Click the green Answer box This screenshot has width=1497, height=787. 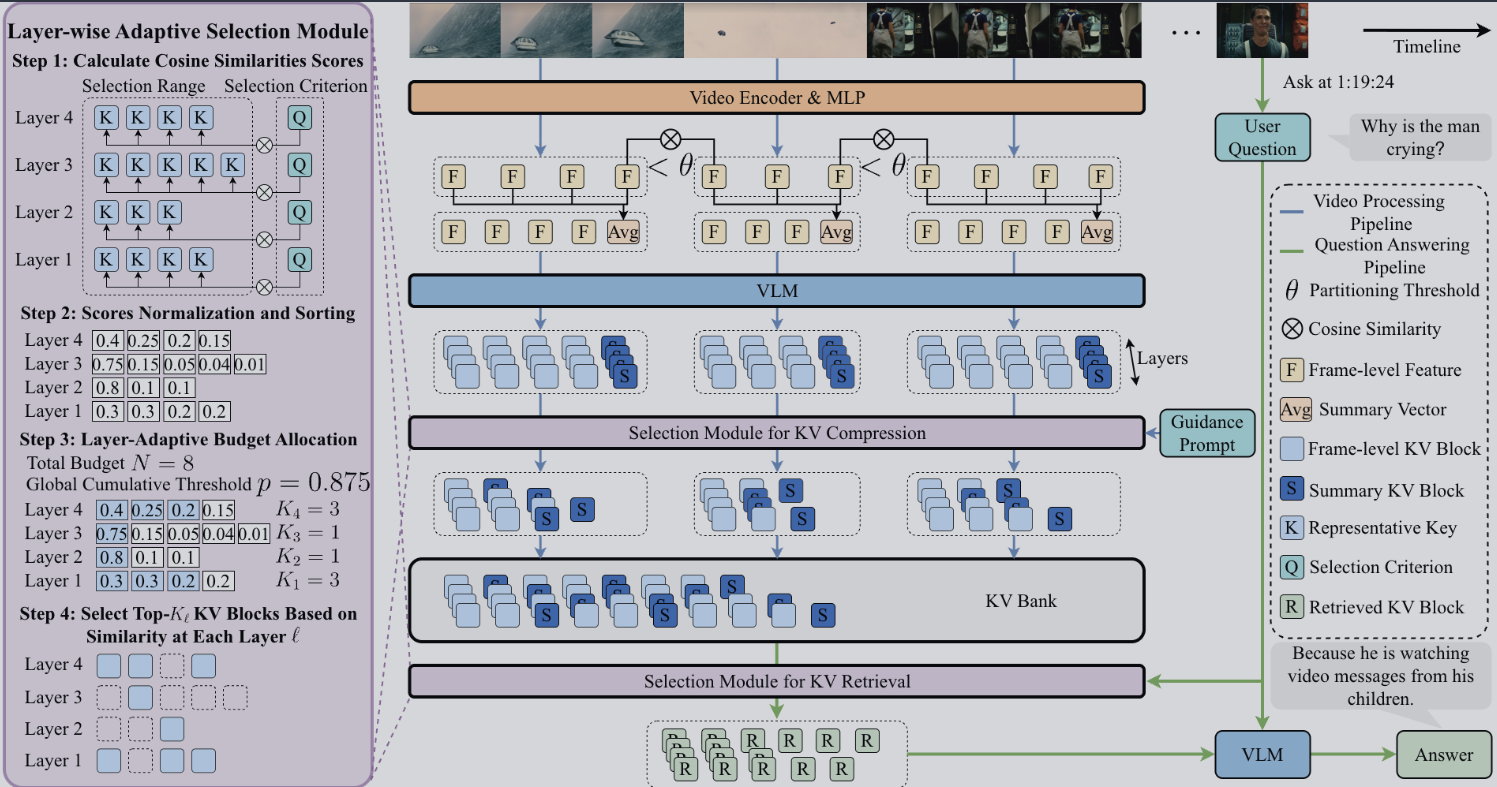pos(1443,755)
